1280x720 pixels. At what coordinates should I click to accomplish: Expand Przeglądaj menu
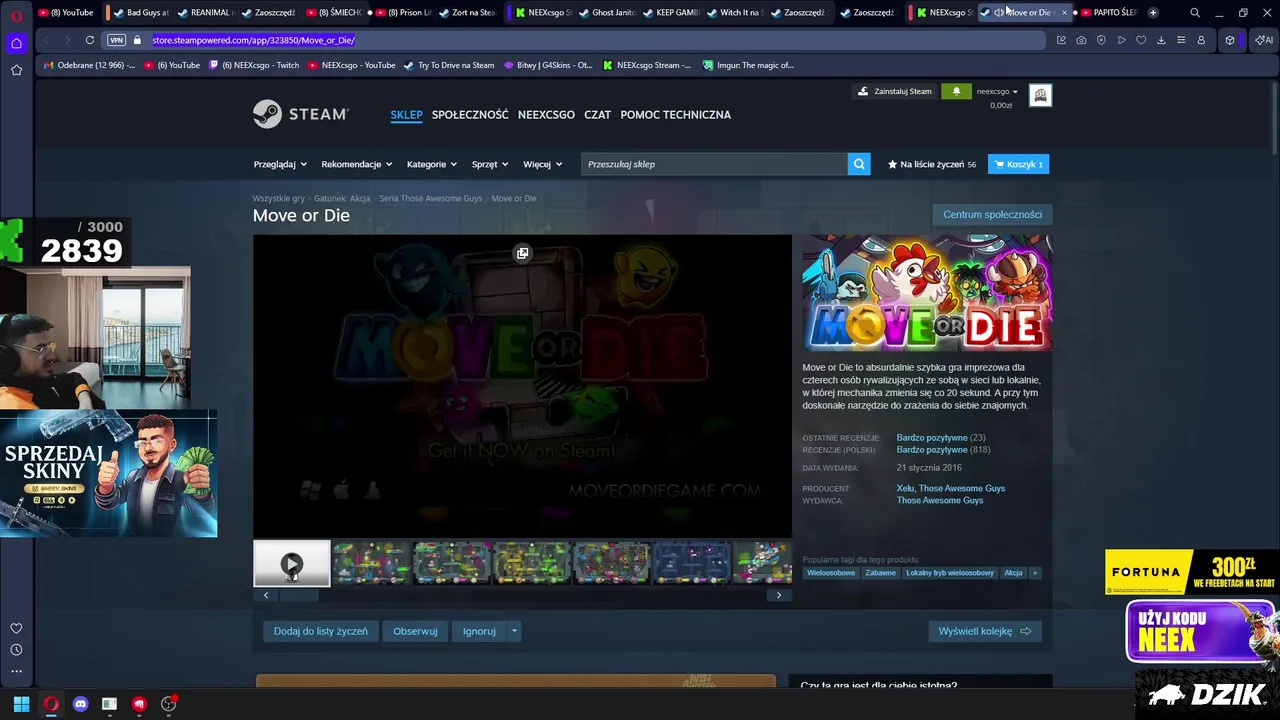(x=280, y=164)
